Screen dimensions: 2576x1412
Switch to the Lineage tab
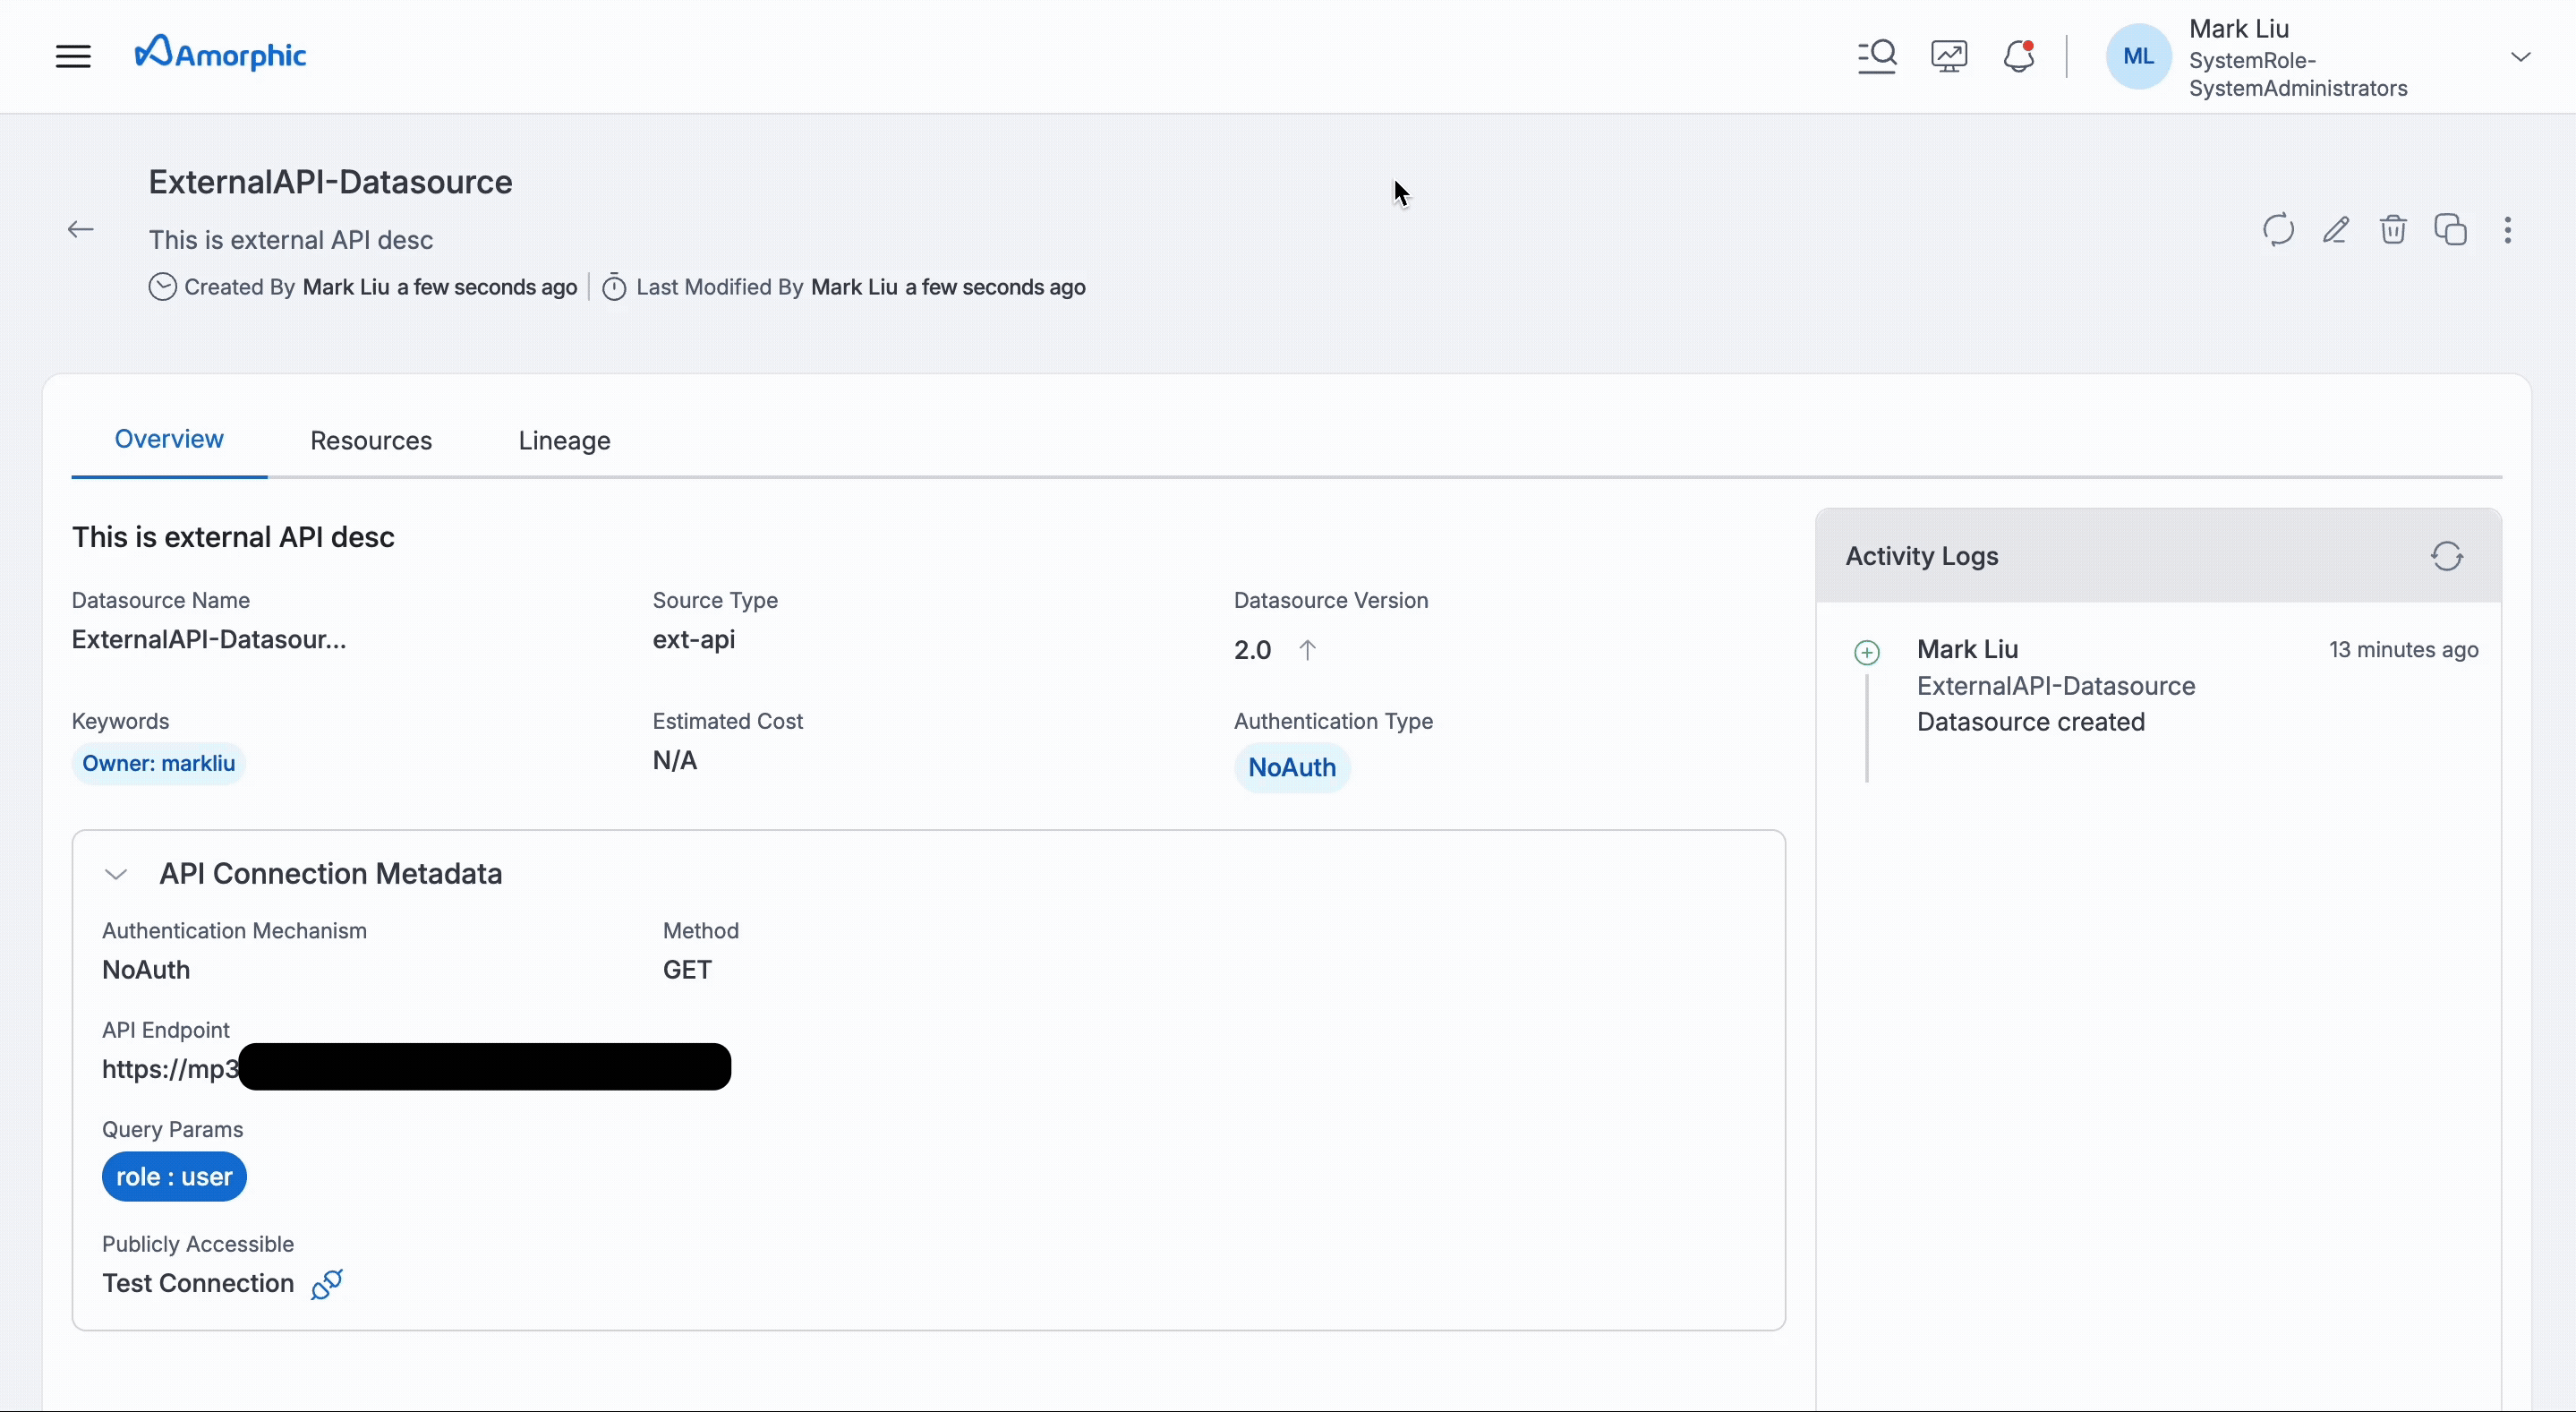click(x=564, y=440)
